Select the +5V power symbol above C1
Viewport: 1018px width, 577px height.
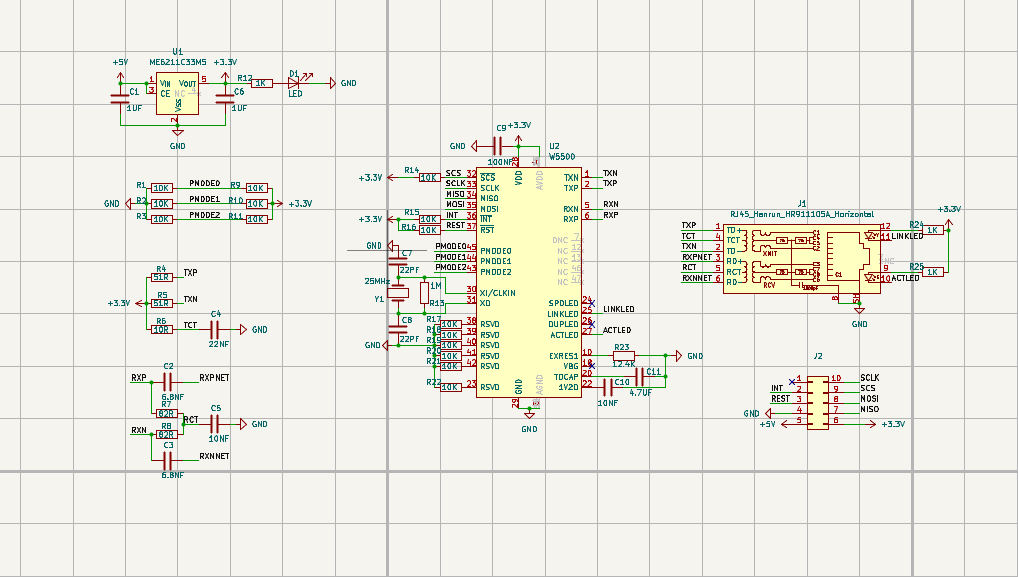tap(120, 63)
